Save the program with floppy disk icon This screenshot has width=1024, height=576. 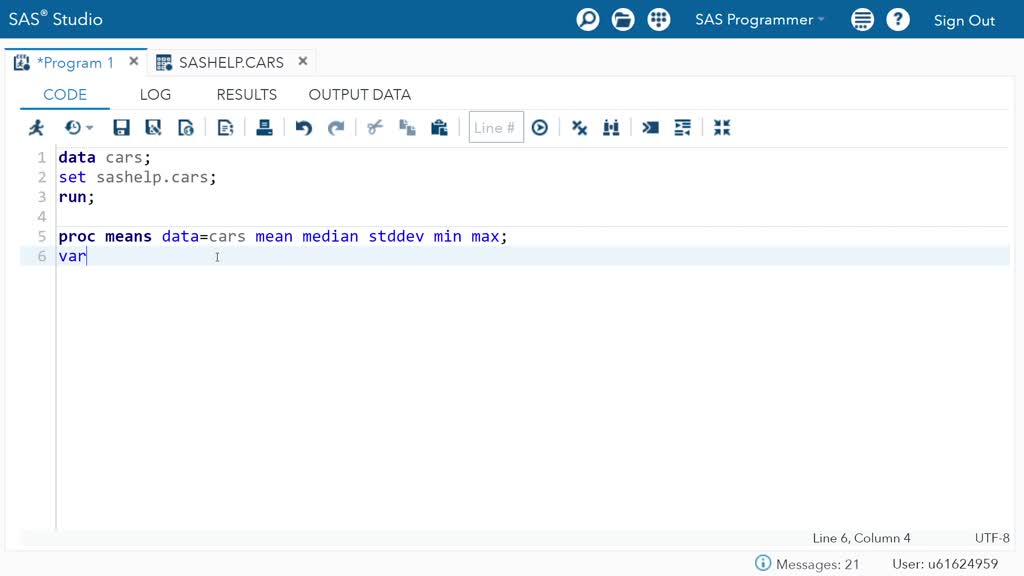(121, 128)
